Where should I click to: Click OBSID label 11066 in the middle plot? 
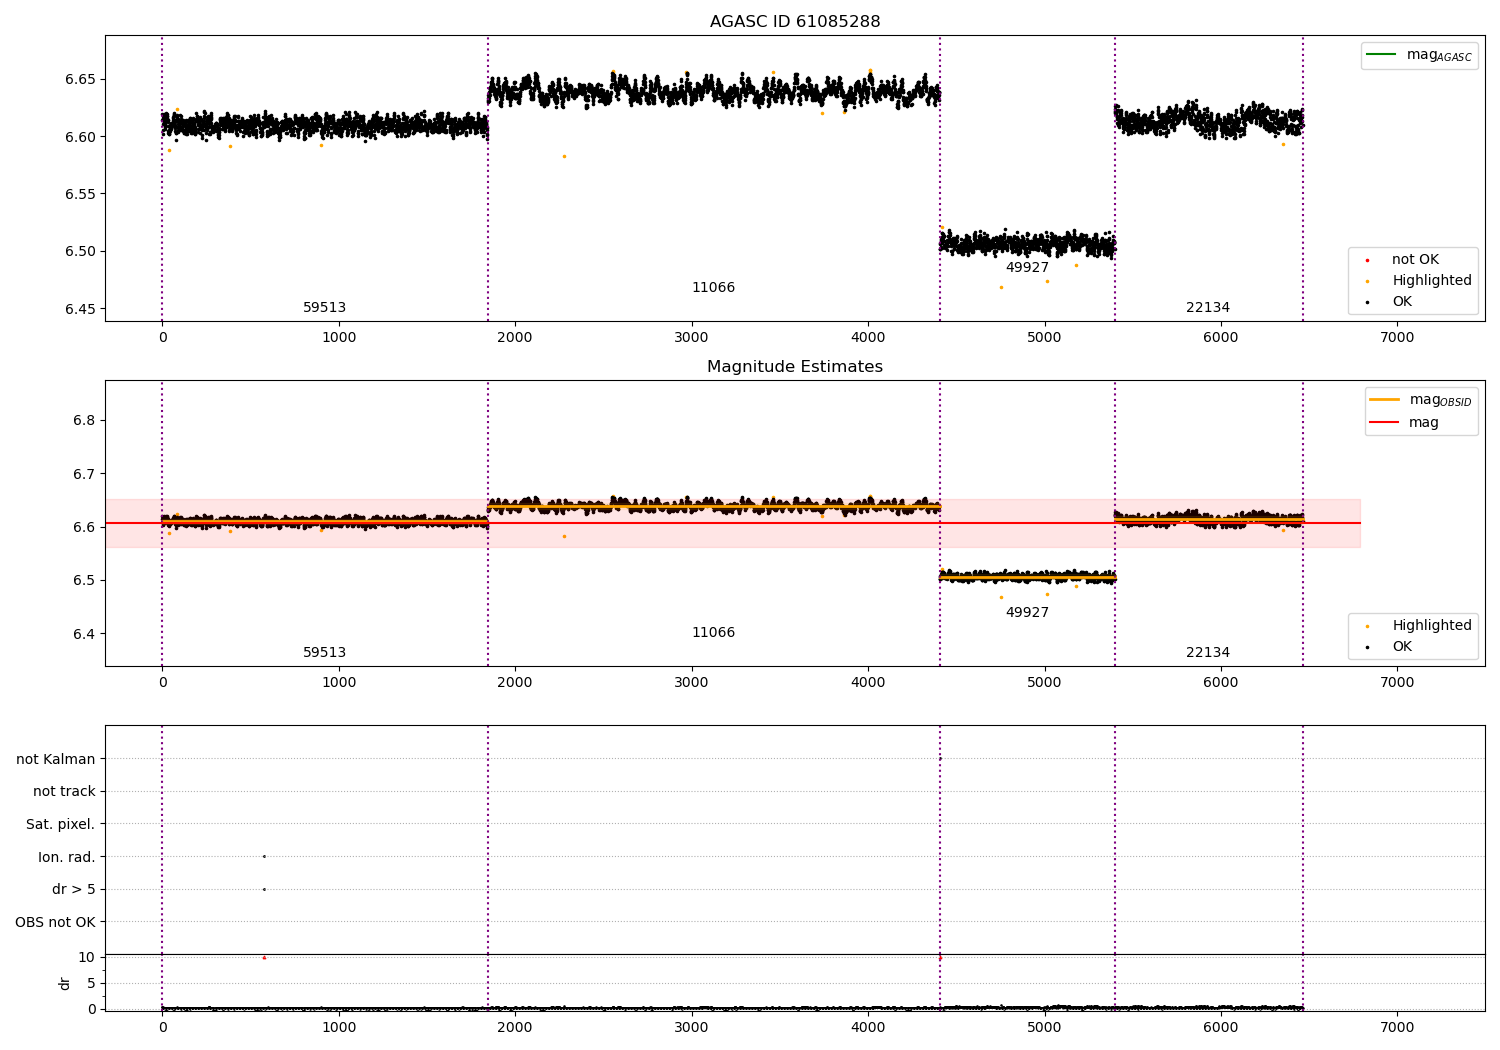713,633
